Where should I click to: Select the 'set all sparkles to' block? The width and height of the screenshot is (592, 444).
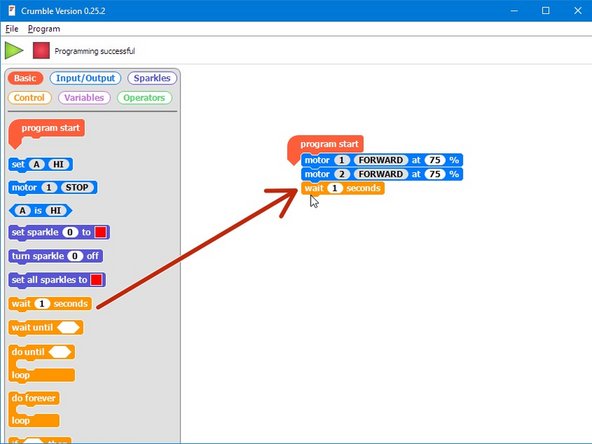tap(57, 280)
